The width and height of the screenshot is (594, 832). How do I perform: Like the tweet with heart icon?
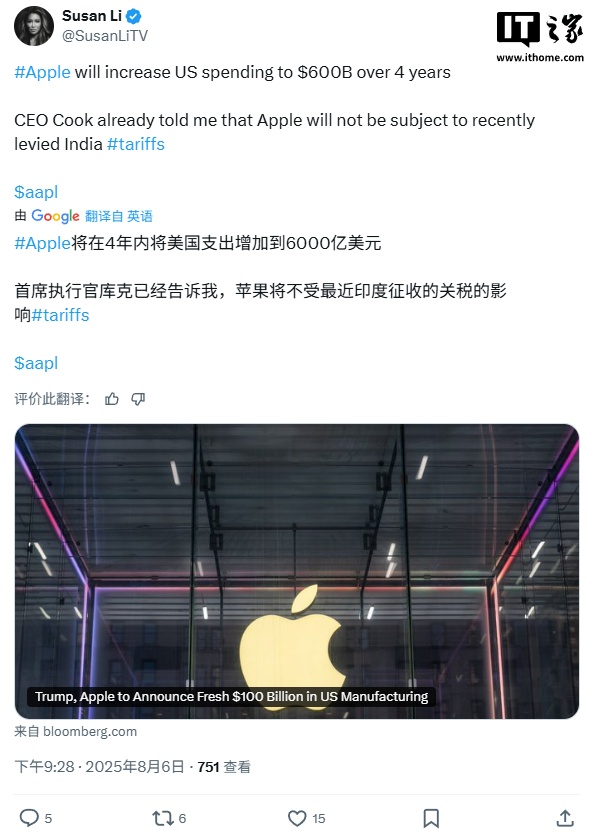coord(297,818)
